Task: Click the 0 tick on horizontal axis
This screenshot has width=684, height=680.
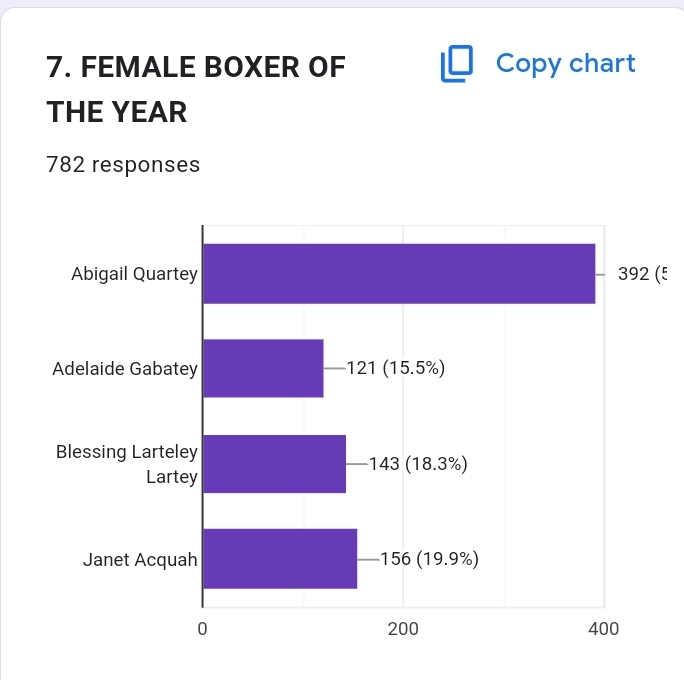Action: [x=202, y=629]
